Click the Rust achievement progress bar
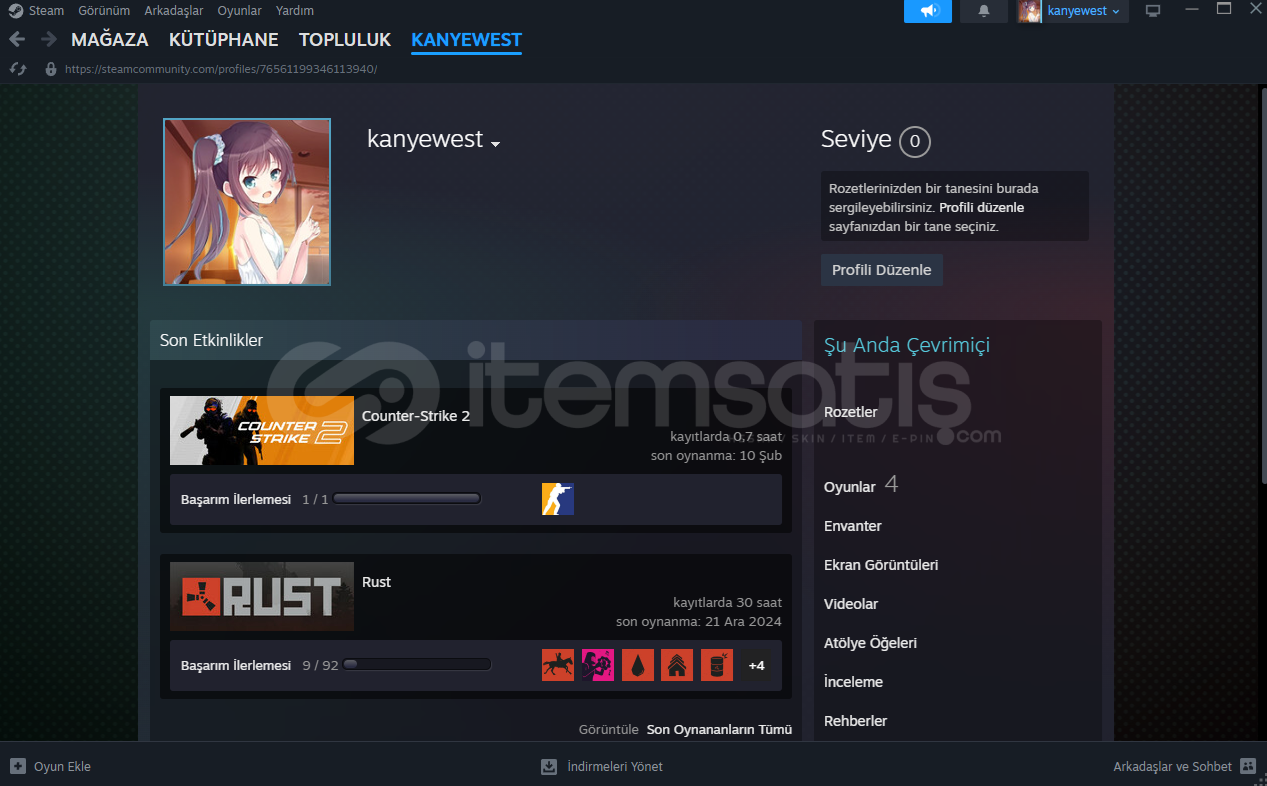The image size is (1267, 786). [417, 665]
